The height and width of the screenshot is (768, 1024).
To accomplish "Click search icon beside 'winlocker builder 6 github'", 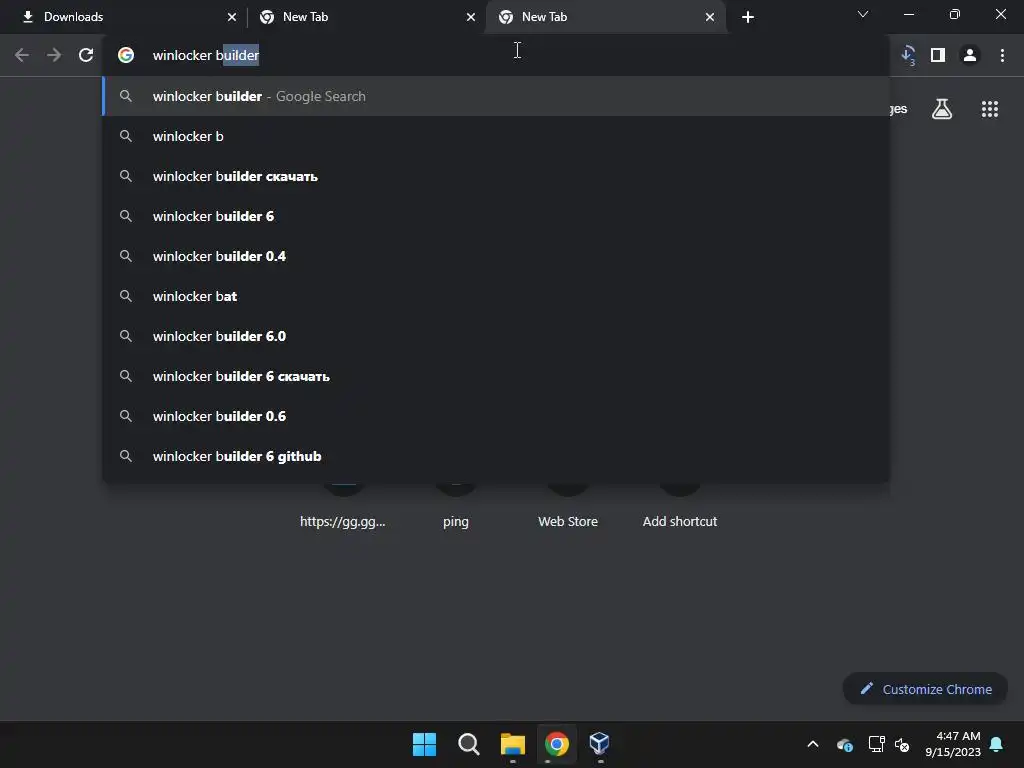I will [126, 456].
